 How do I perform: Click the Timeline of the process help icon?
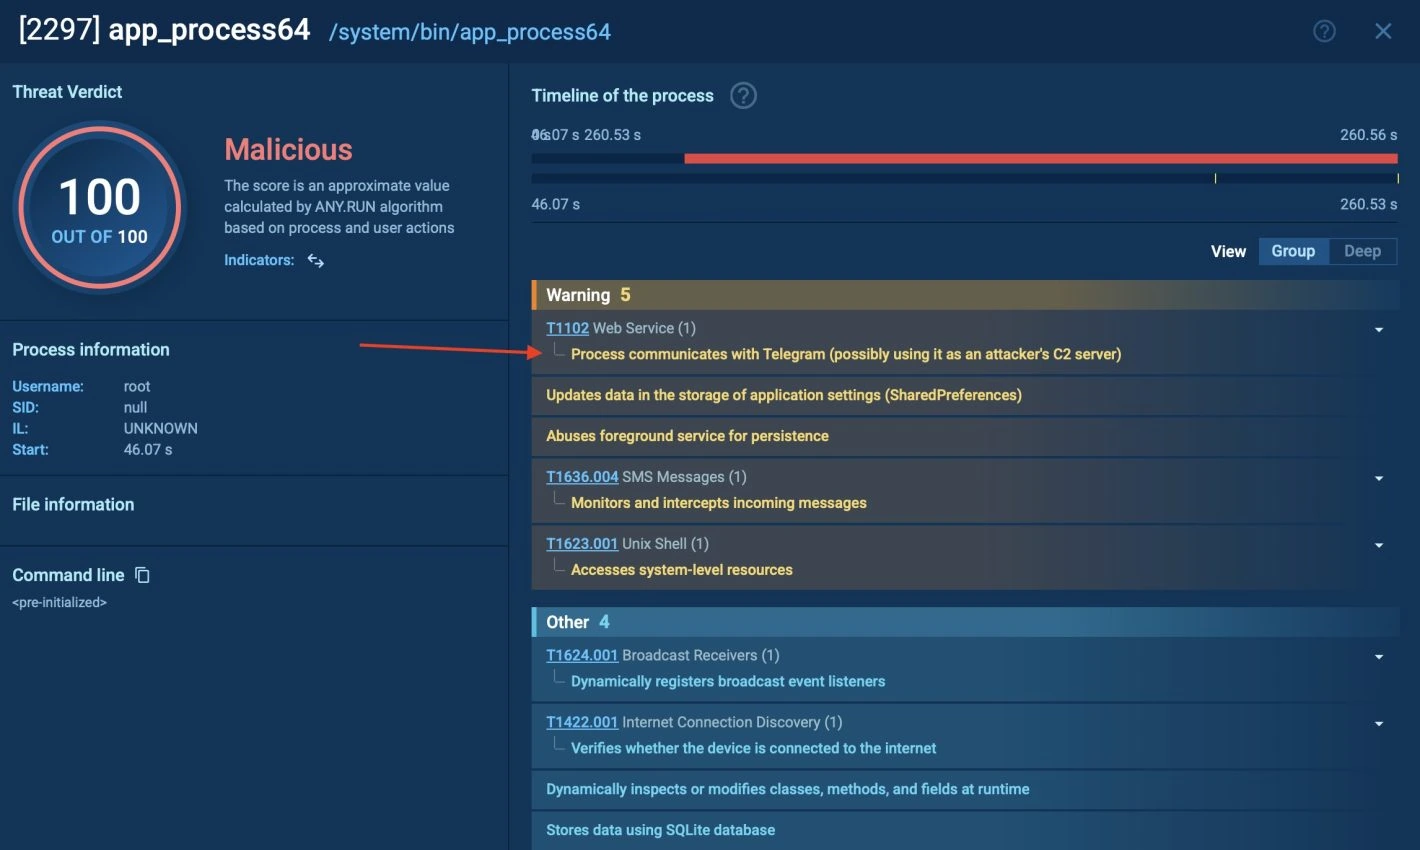click(743, 96)
